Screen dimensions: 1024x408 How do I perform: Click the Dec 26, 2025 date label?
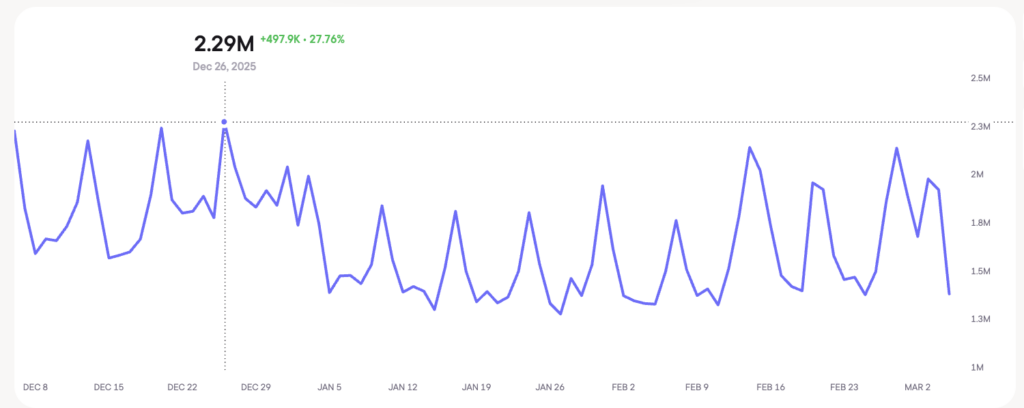click(225, 67)
